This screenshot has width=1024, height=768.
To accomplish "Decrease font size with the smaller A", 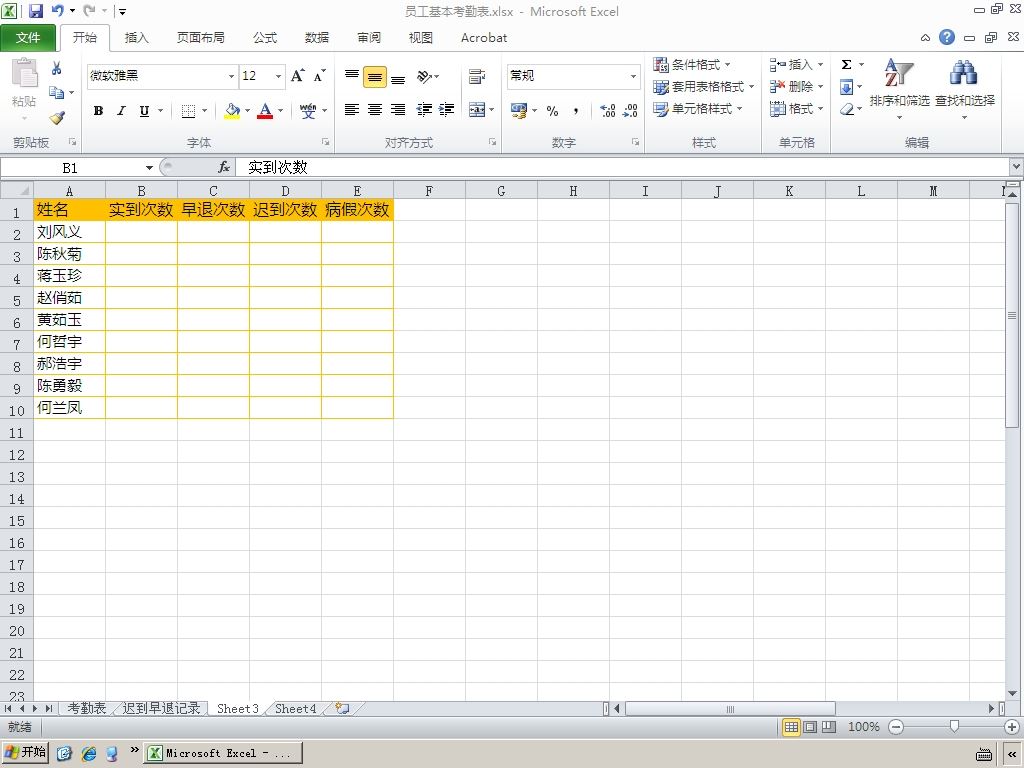I will coord(319,76).
